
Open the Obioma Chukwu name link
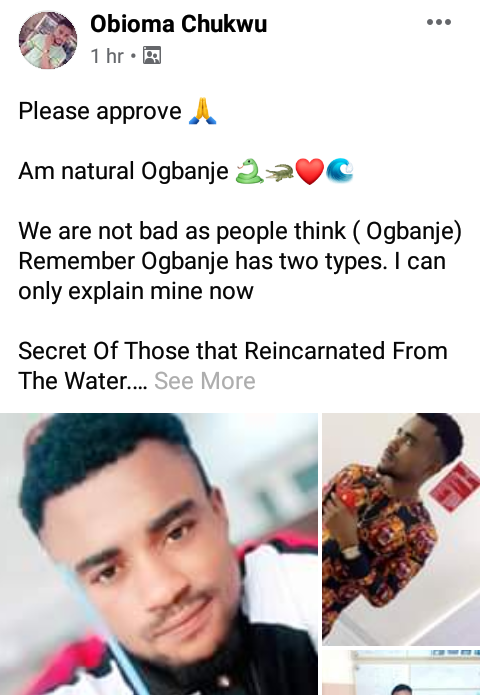click(179, 23)
